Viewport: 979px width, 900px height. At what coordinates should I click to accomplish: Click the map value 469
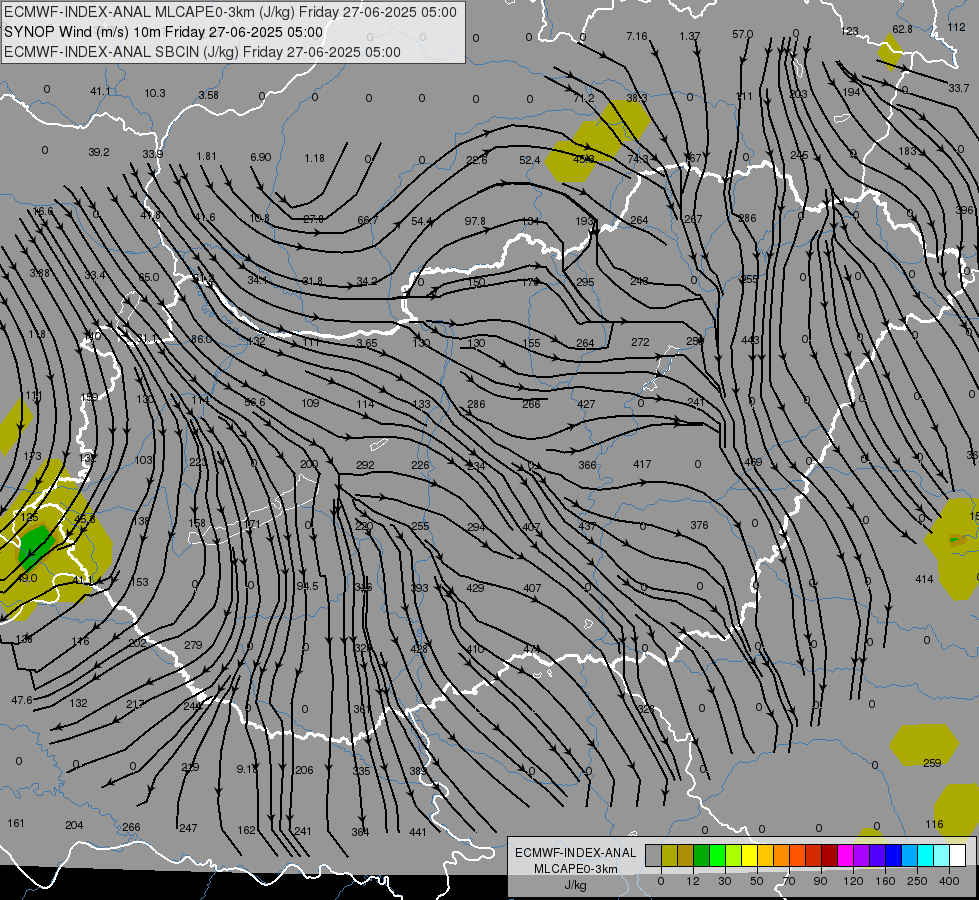[x=753, y=462]
